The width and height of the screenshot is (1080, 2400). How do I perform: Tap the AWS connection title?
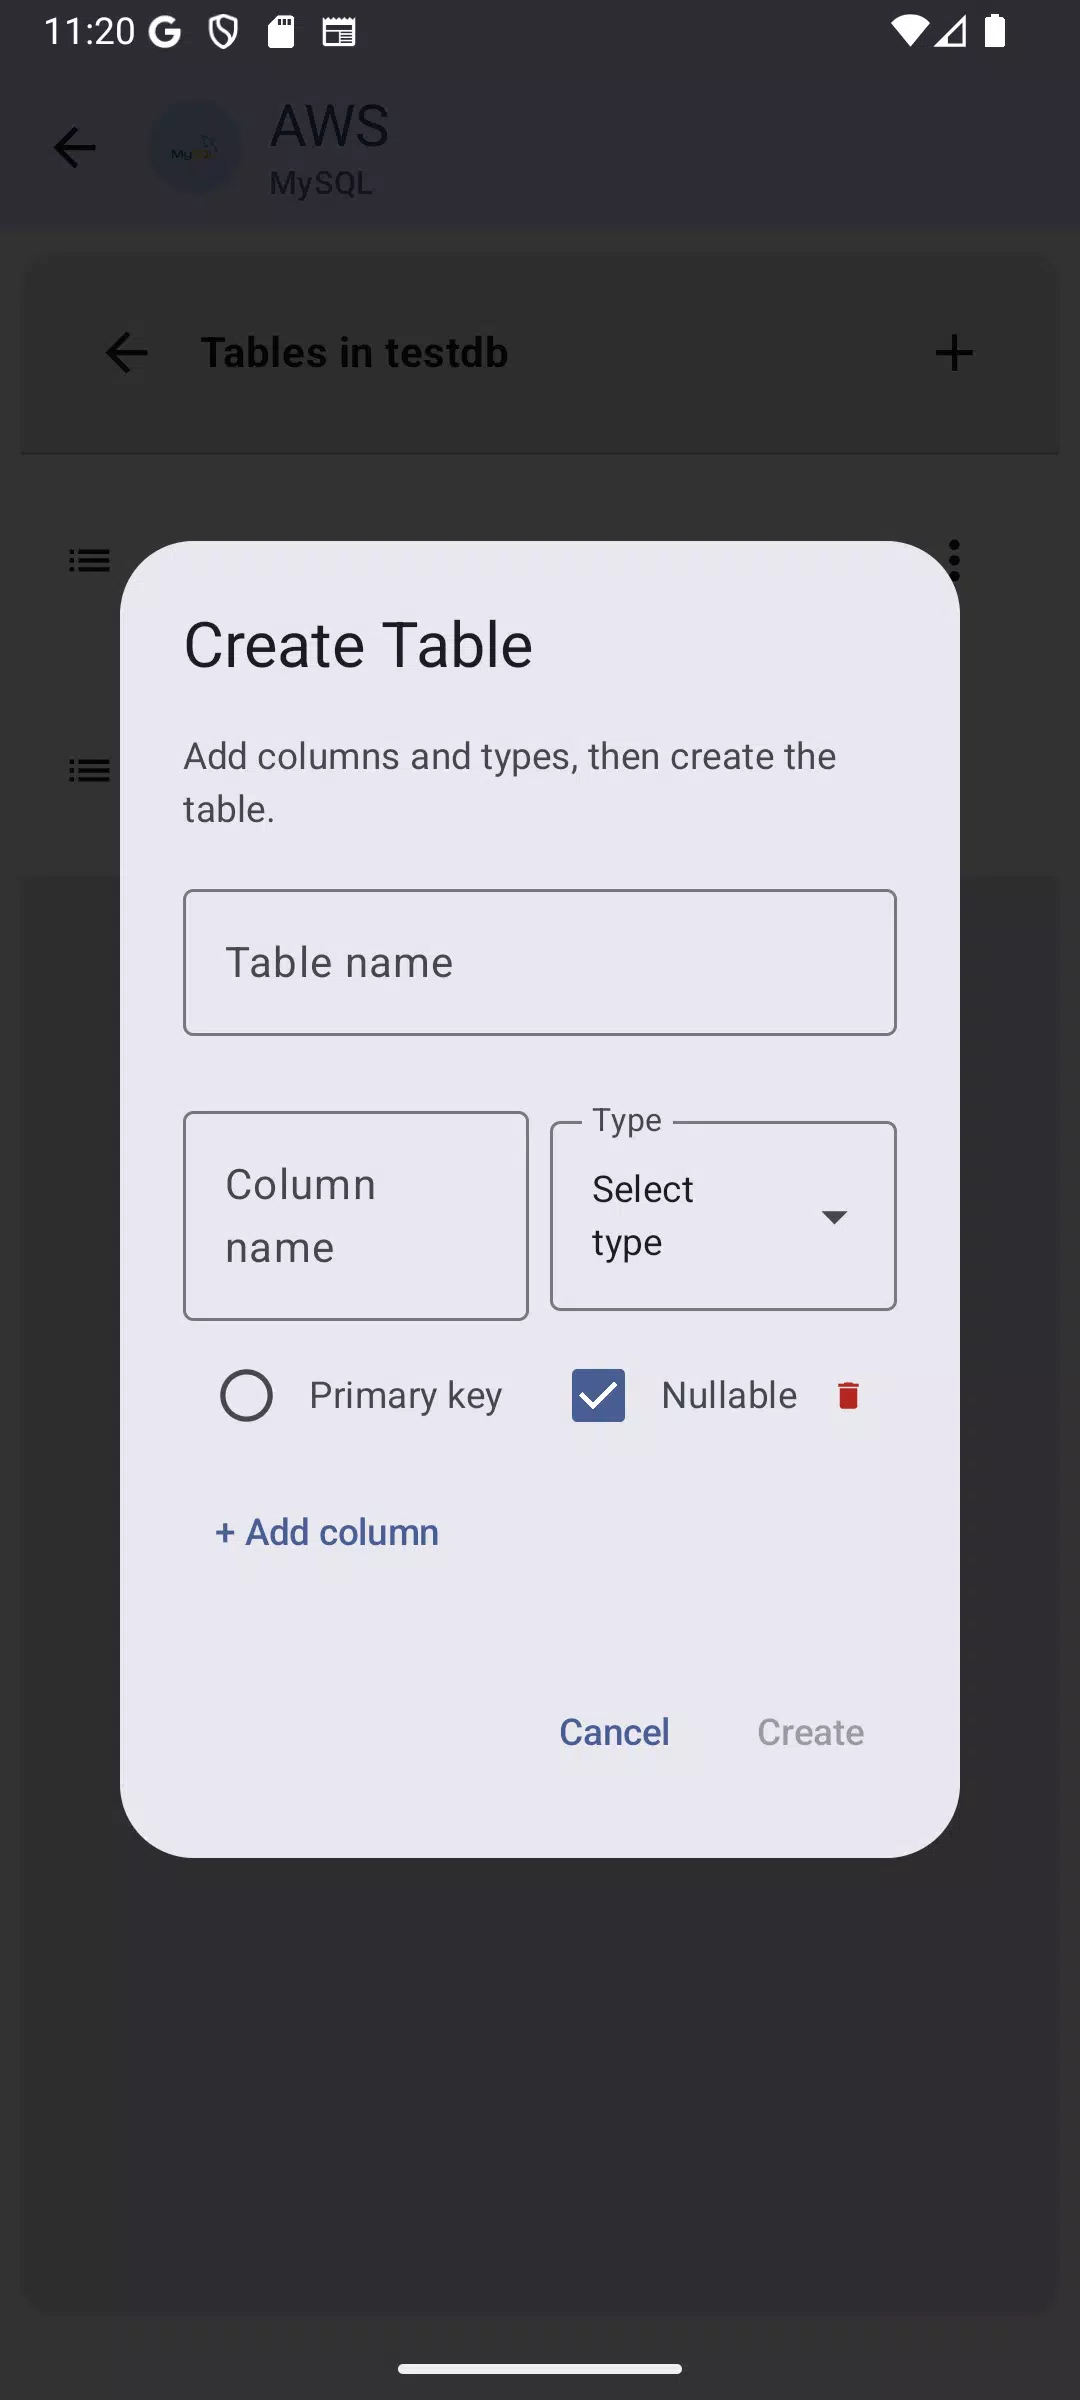pos(329,126)
